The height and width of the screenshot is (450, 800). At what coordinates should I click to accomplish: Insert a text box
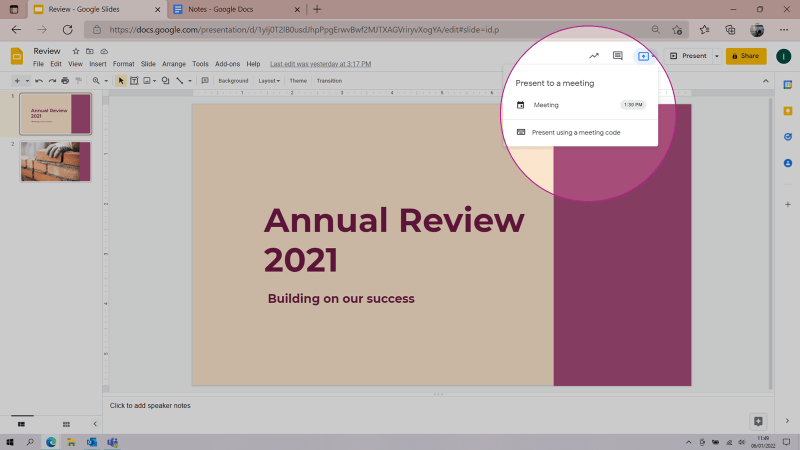tap(134, 81)
